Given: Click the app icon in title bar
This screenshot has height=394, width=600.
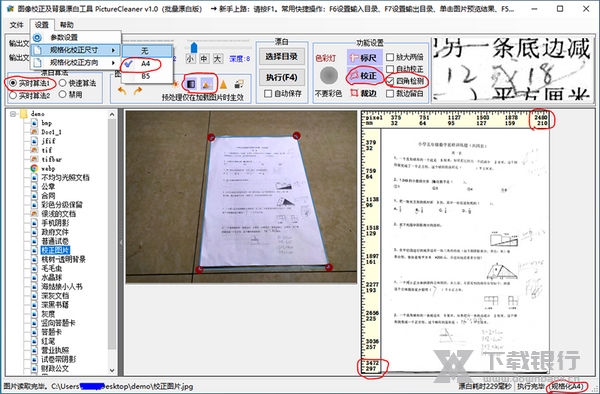Looking at the screenshot, I should pos(10,8).
